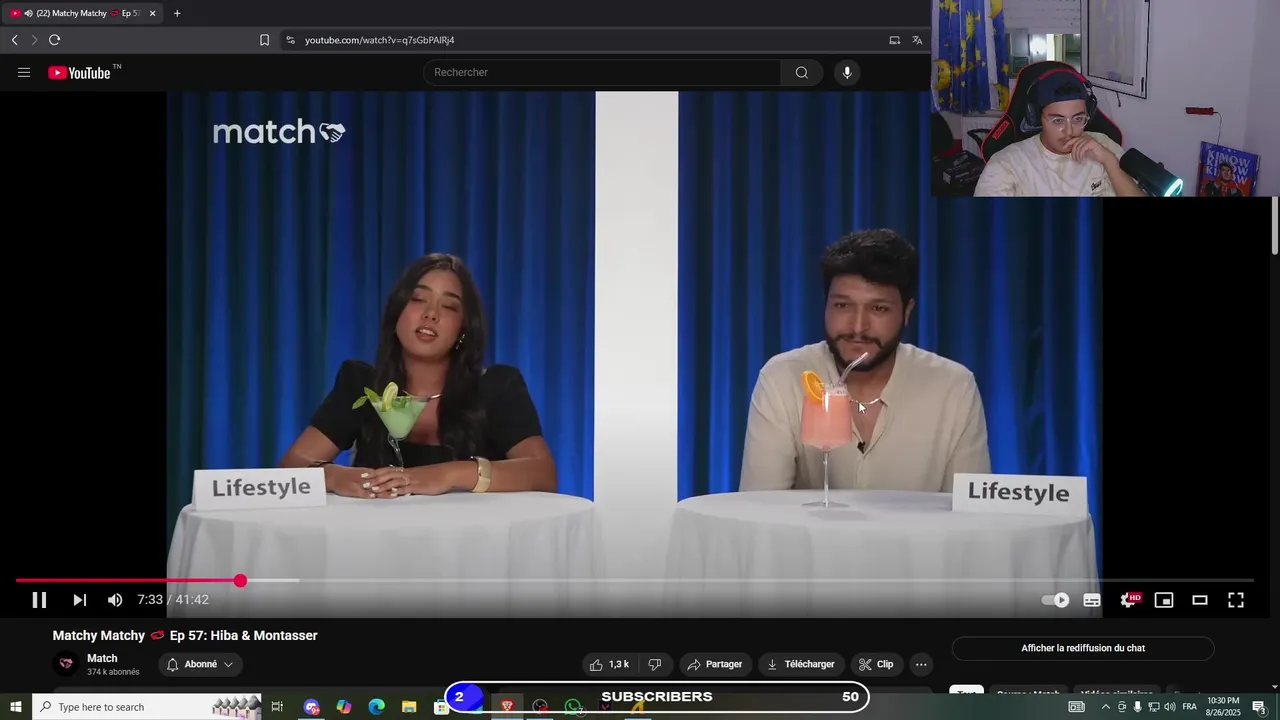Pause the video with the pause button

(x=39, y=600)
